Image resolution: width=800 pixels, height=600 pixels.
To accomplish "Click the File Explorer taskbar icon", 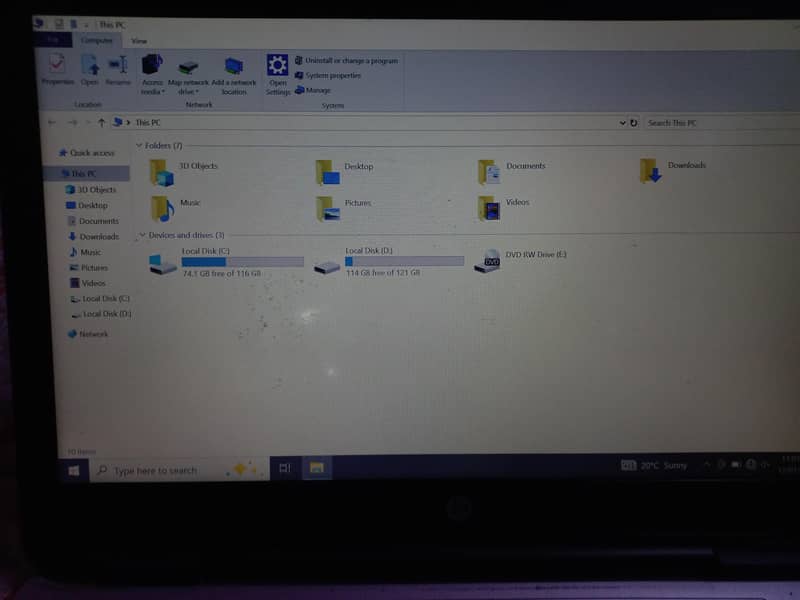I will point(316,468).
